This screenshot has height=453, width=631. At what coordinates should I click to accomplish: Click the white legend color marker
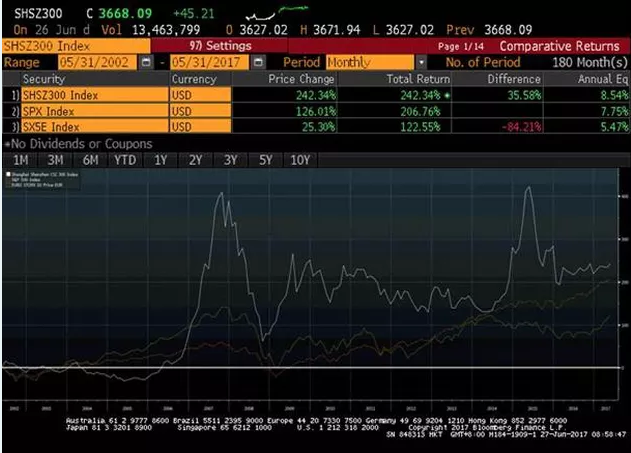click(x=8, y=174)
